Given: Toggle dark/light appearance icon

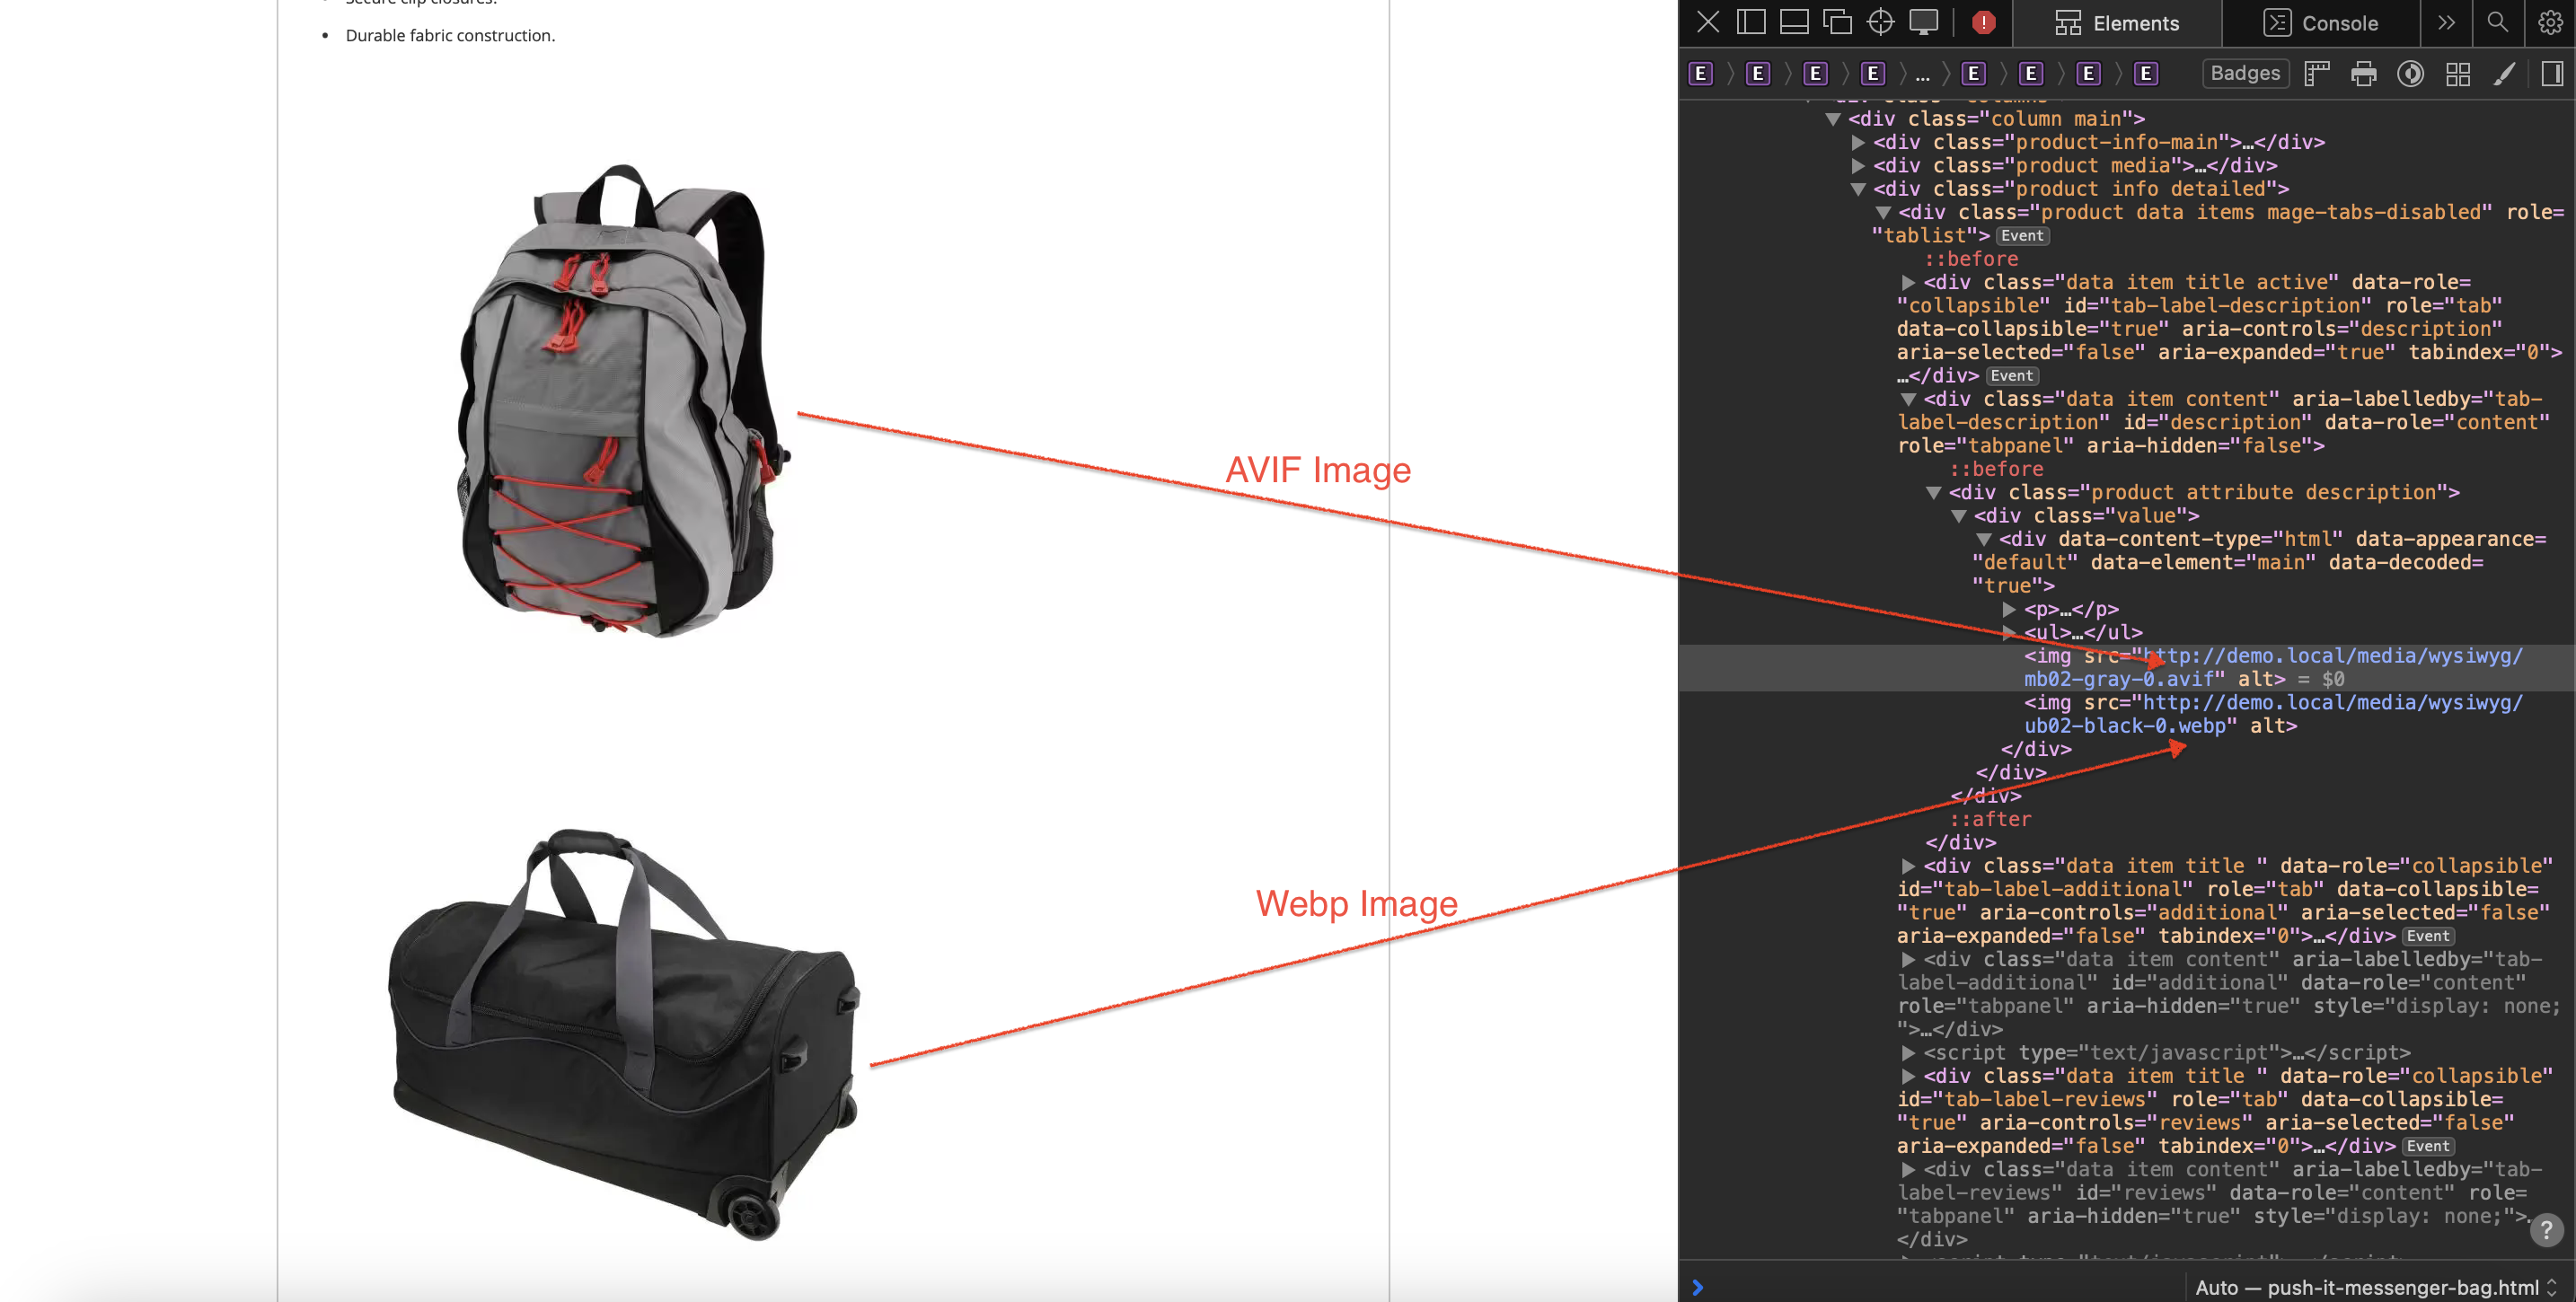Looking at the screenshot, I should tap(2410, 73).
